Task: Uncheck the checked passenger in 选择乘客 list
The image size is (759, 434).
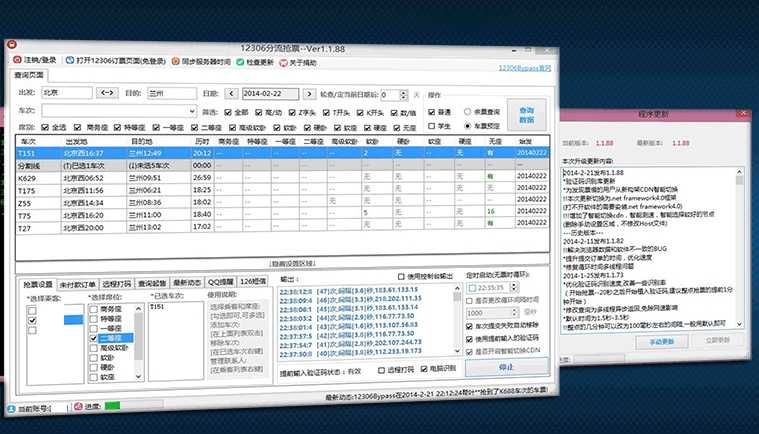Action: pyautogui.click(x=32, y=320)
